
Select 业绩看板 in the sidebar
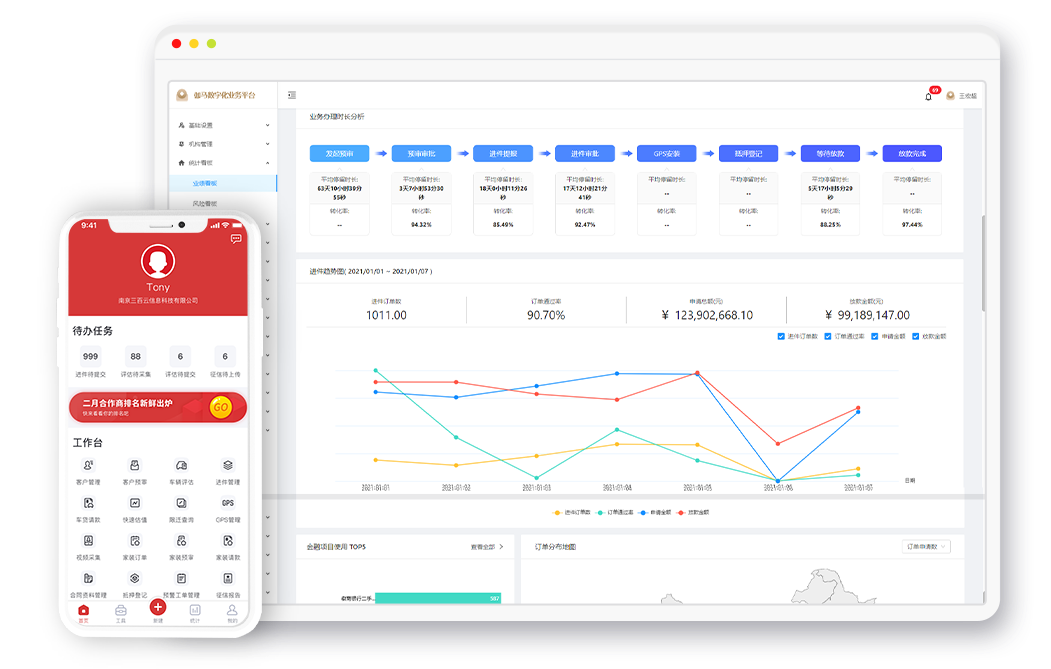206,183
